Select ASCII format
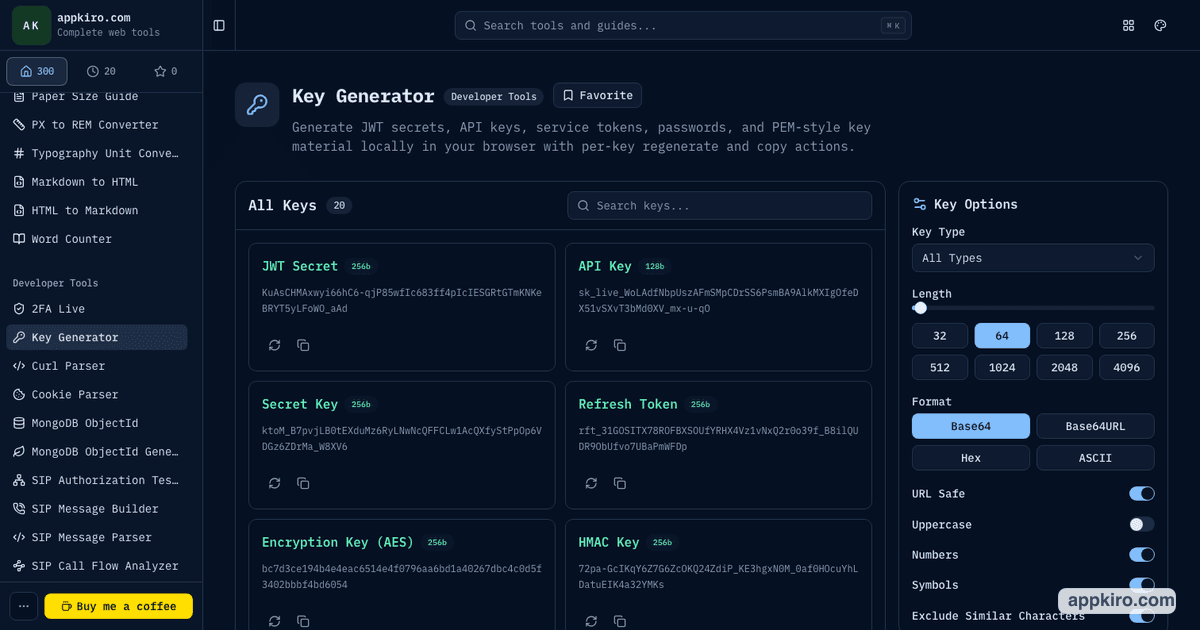The width and height of the screenshot is (1200, 630). pyautogui.click(x=1095, y=458)
